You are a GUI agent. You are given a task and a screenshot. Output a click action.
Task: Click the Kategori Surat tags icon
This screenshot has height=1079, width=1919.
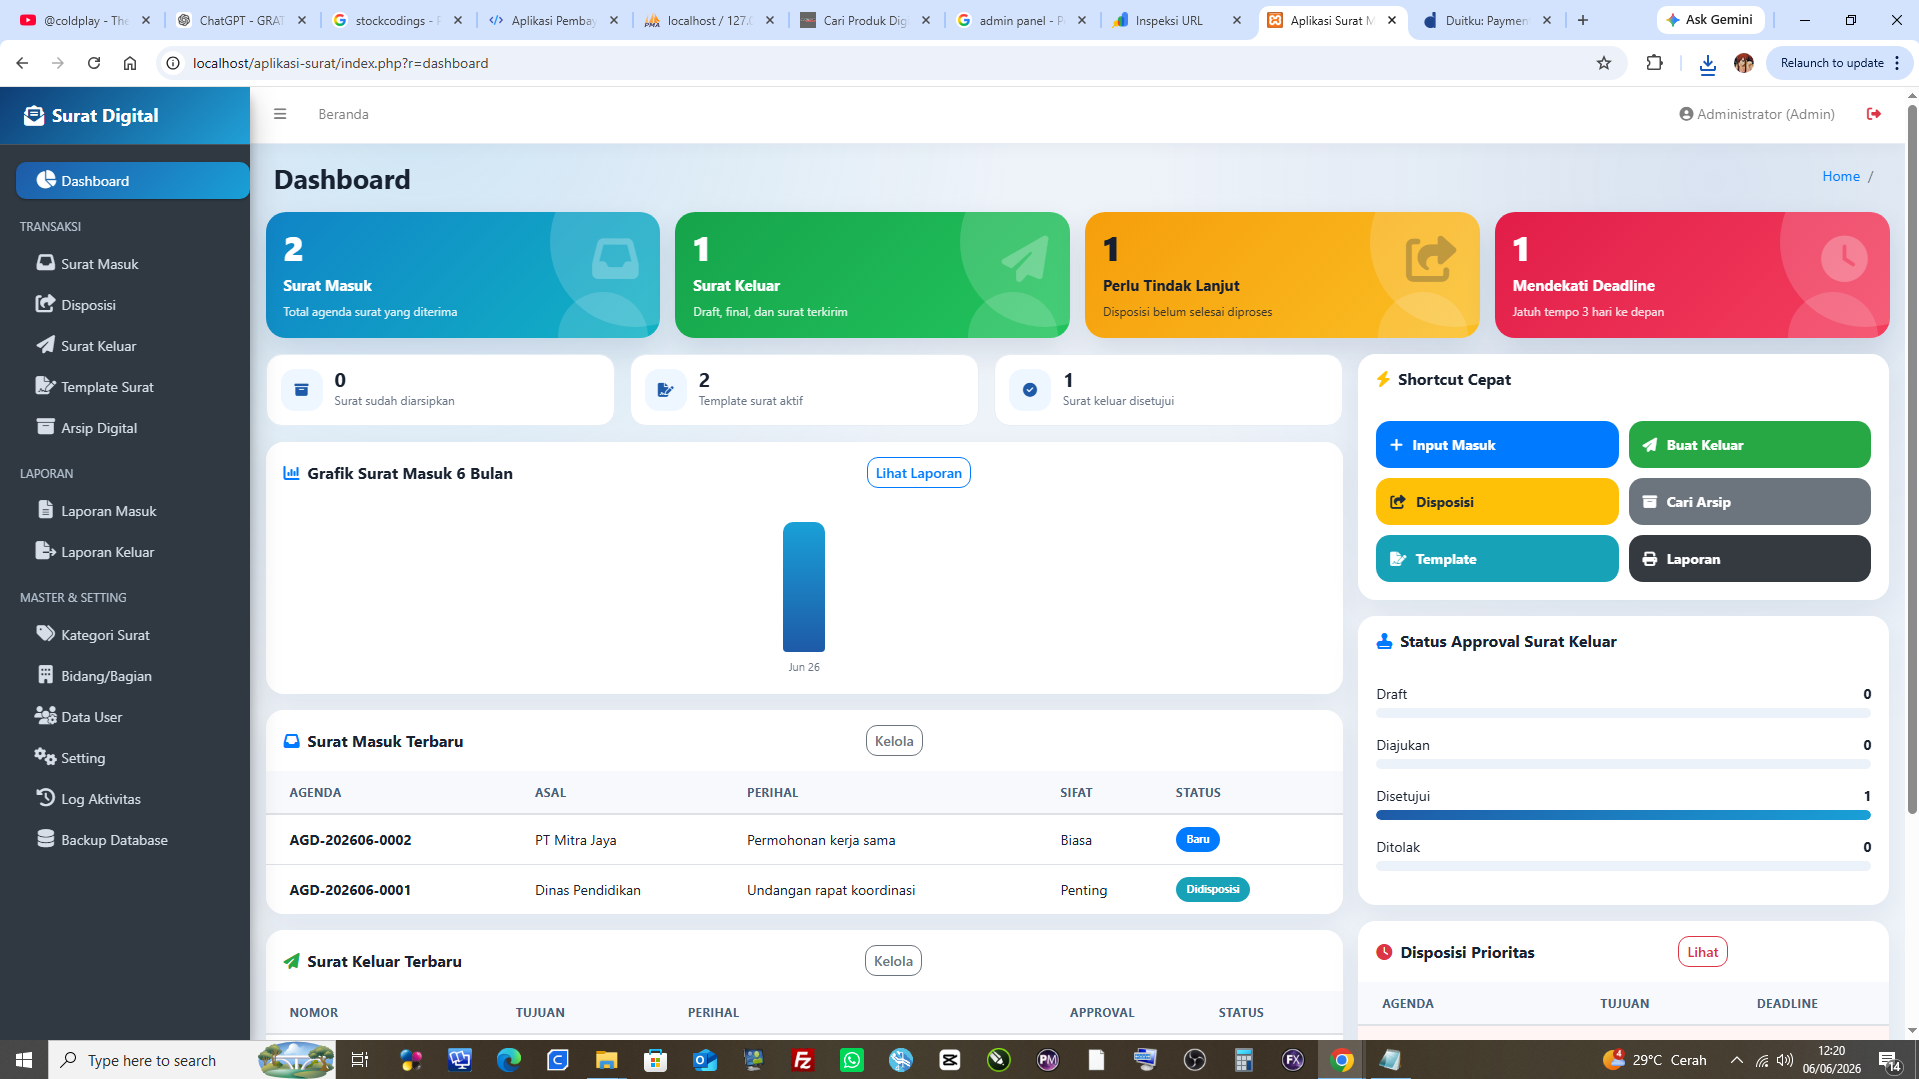(45, 634)
